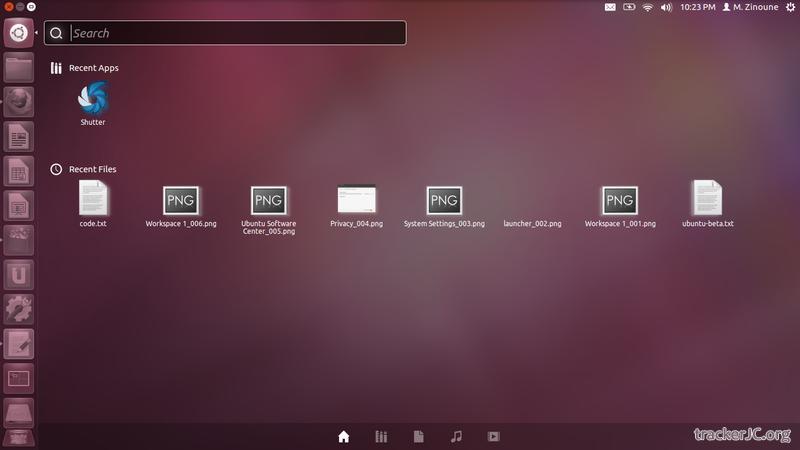The width and height of the screenshot is (800, 450).
Task: Switch to the Files lens
Action: coord(419,437)
